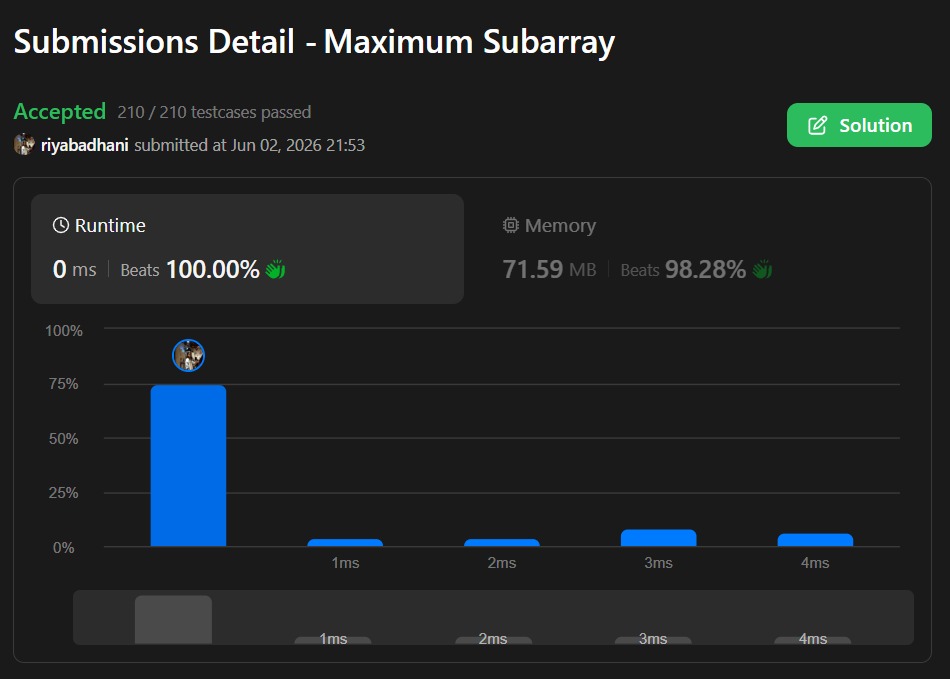Open riyabadhani's profile link
The width and height of the screenshot is (950, 679).
pos(84,145)
